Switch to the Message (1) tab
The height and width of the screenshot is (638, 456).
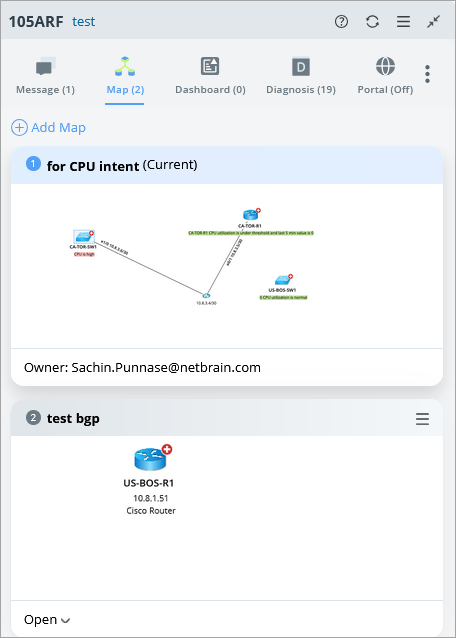[x=45, y=76]
